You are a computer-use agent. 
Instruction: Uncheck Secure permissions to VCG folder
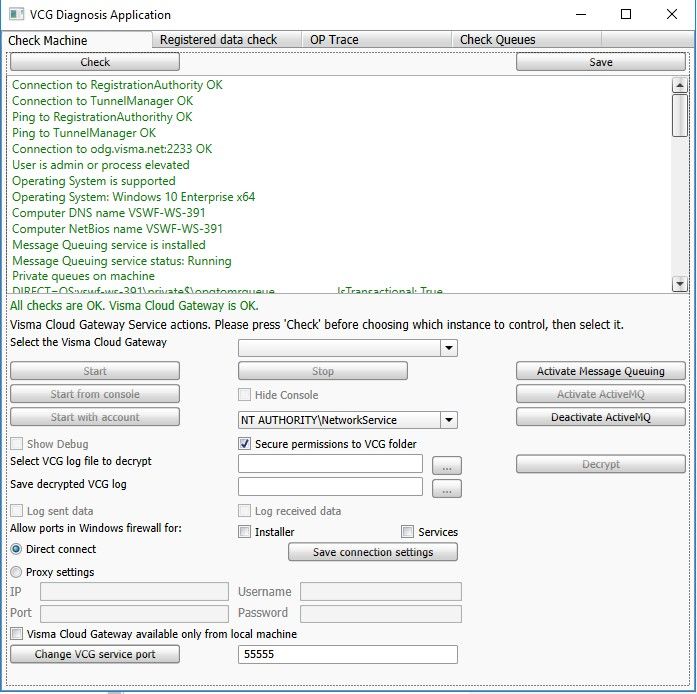pos(244,443)
